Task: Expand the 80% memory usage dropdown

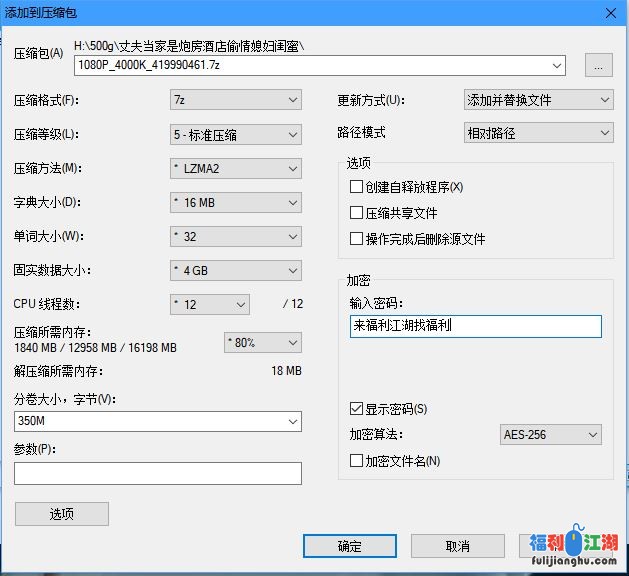Action: coord(262,342)
